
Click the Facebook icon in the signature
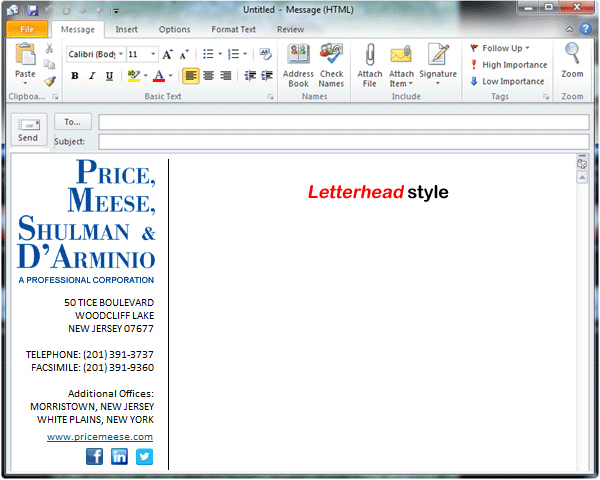(94, 457)
